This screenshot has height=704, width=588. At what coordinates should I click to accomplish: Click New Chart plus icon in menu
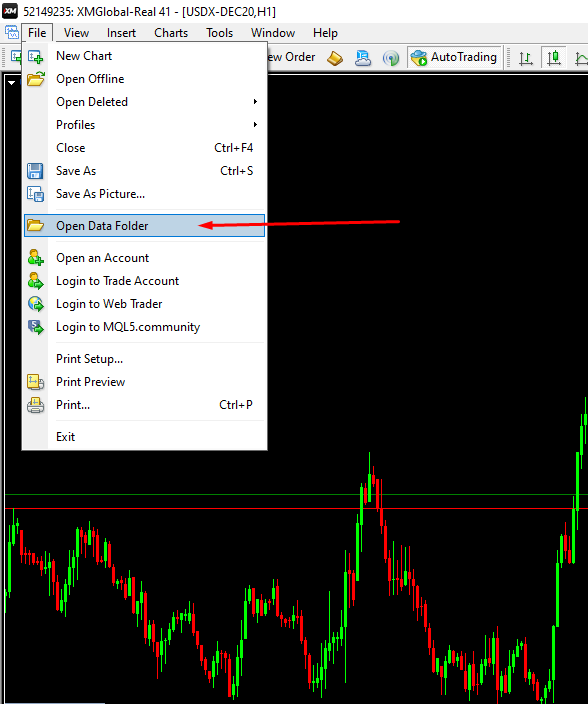tap(35, 57)
